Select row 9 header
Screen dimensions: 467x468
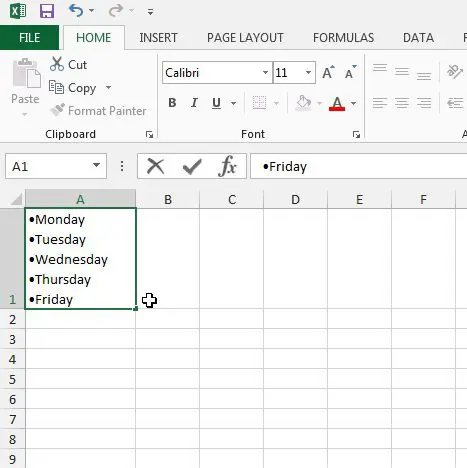tap(12, 459)
